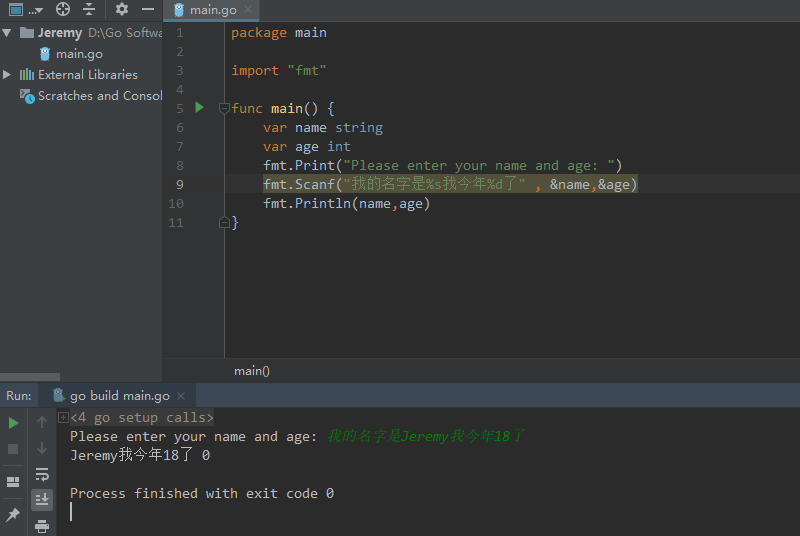Click the Gopher icon on main.go tab
This screenshot has height=536, width=800.
point(179,10)
